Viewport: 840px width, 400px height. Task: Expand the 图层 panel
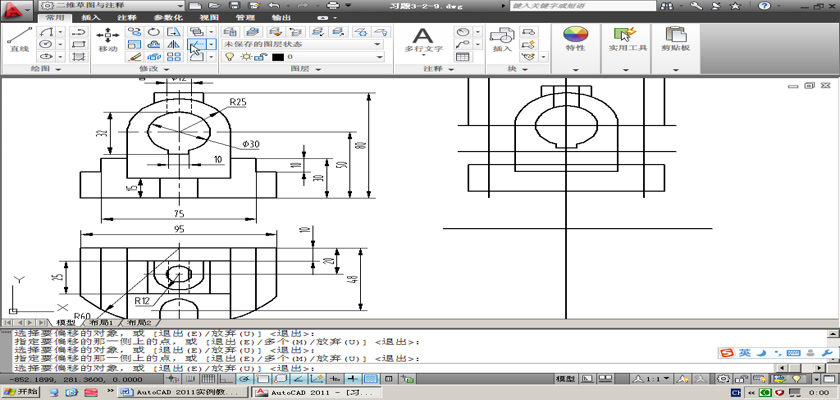(x=306, y=69)
